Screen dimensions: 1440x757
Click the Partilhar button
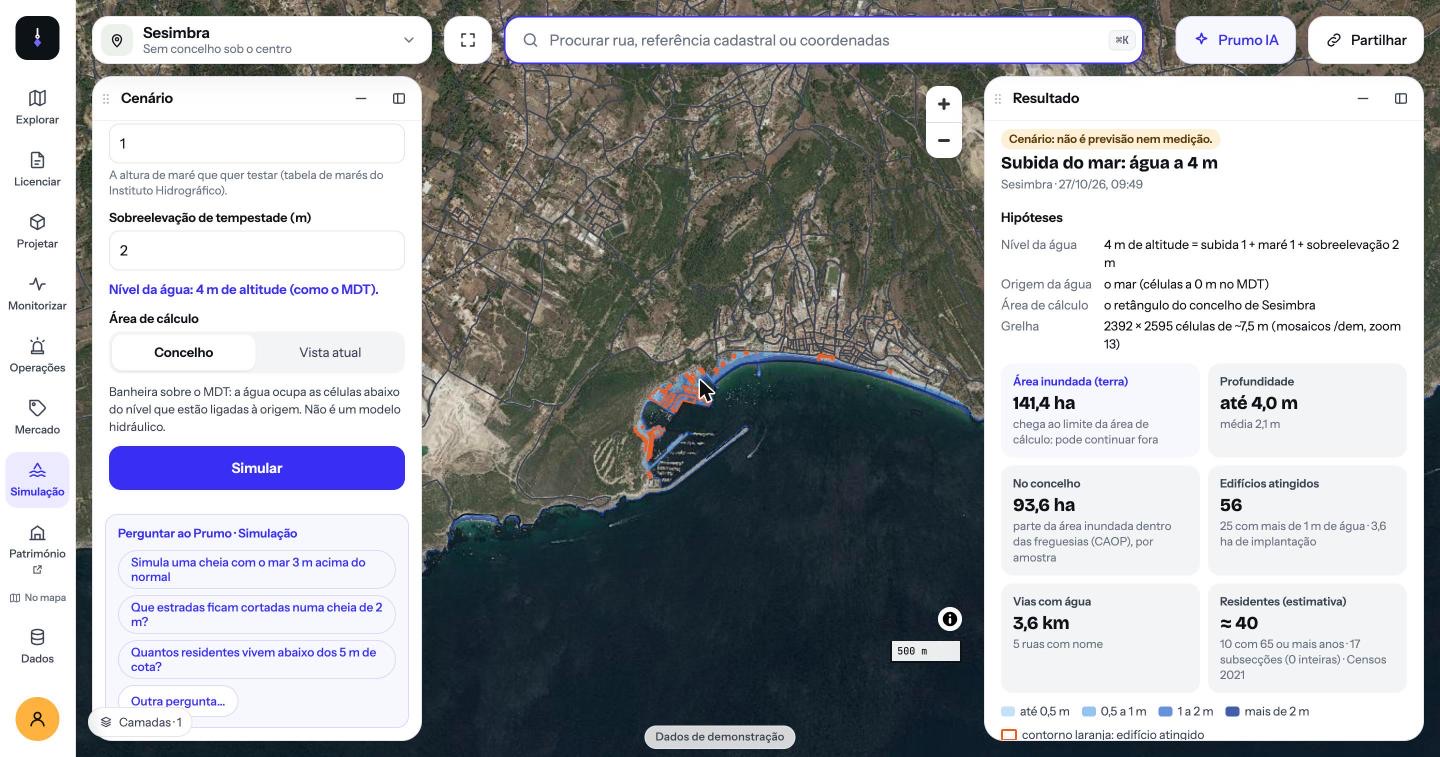(1366, 40)
